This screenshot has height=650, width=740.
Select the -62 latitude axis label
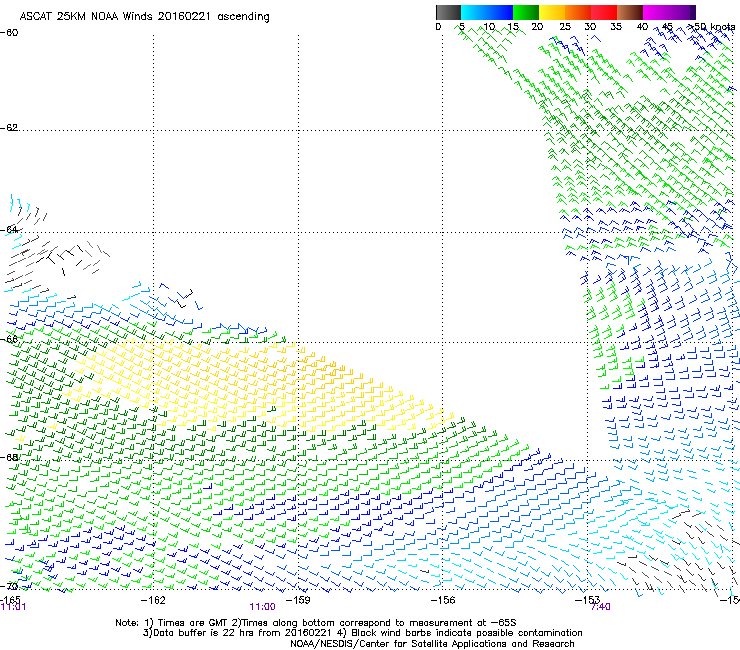9,128
